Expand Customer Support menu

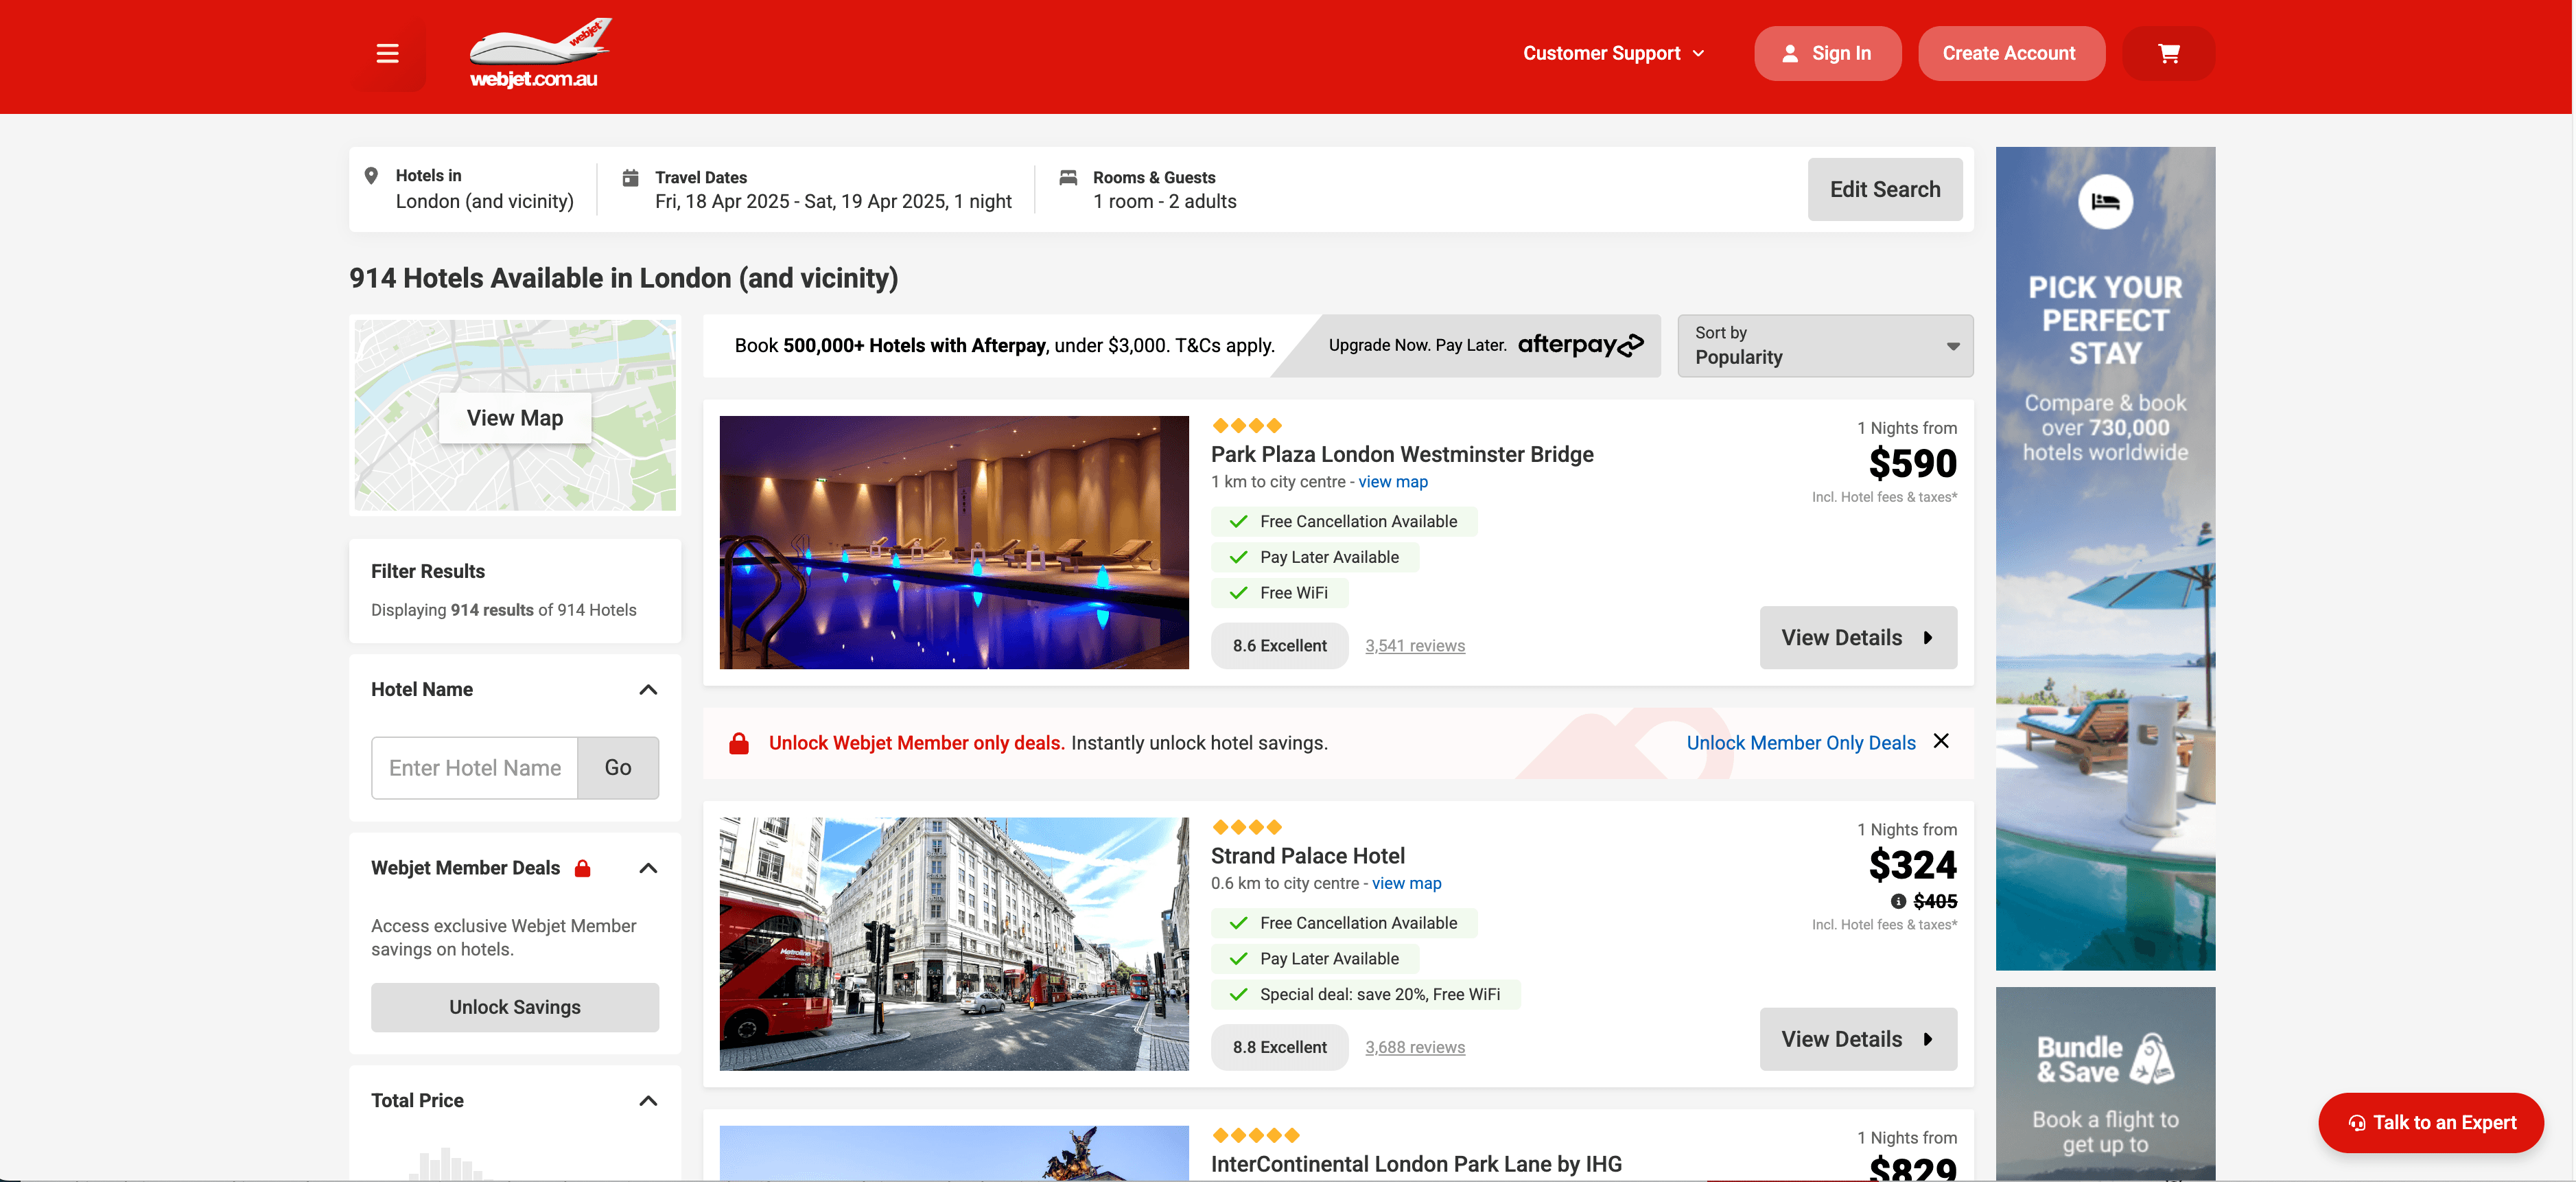1612,54
